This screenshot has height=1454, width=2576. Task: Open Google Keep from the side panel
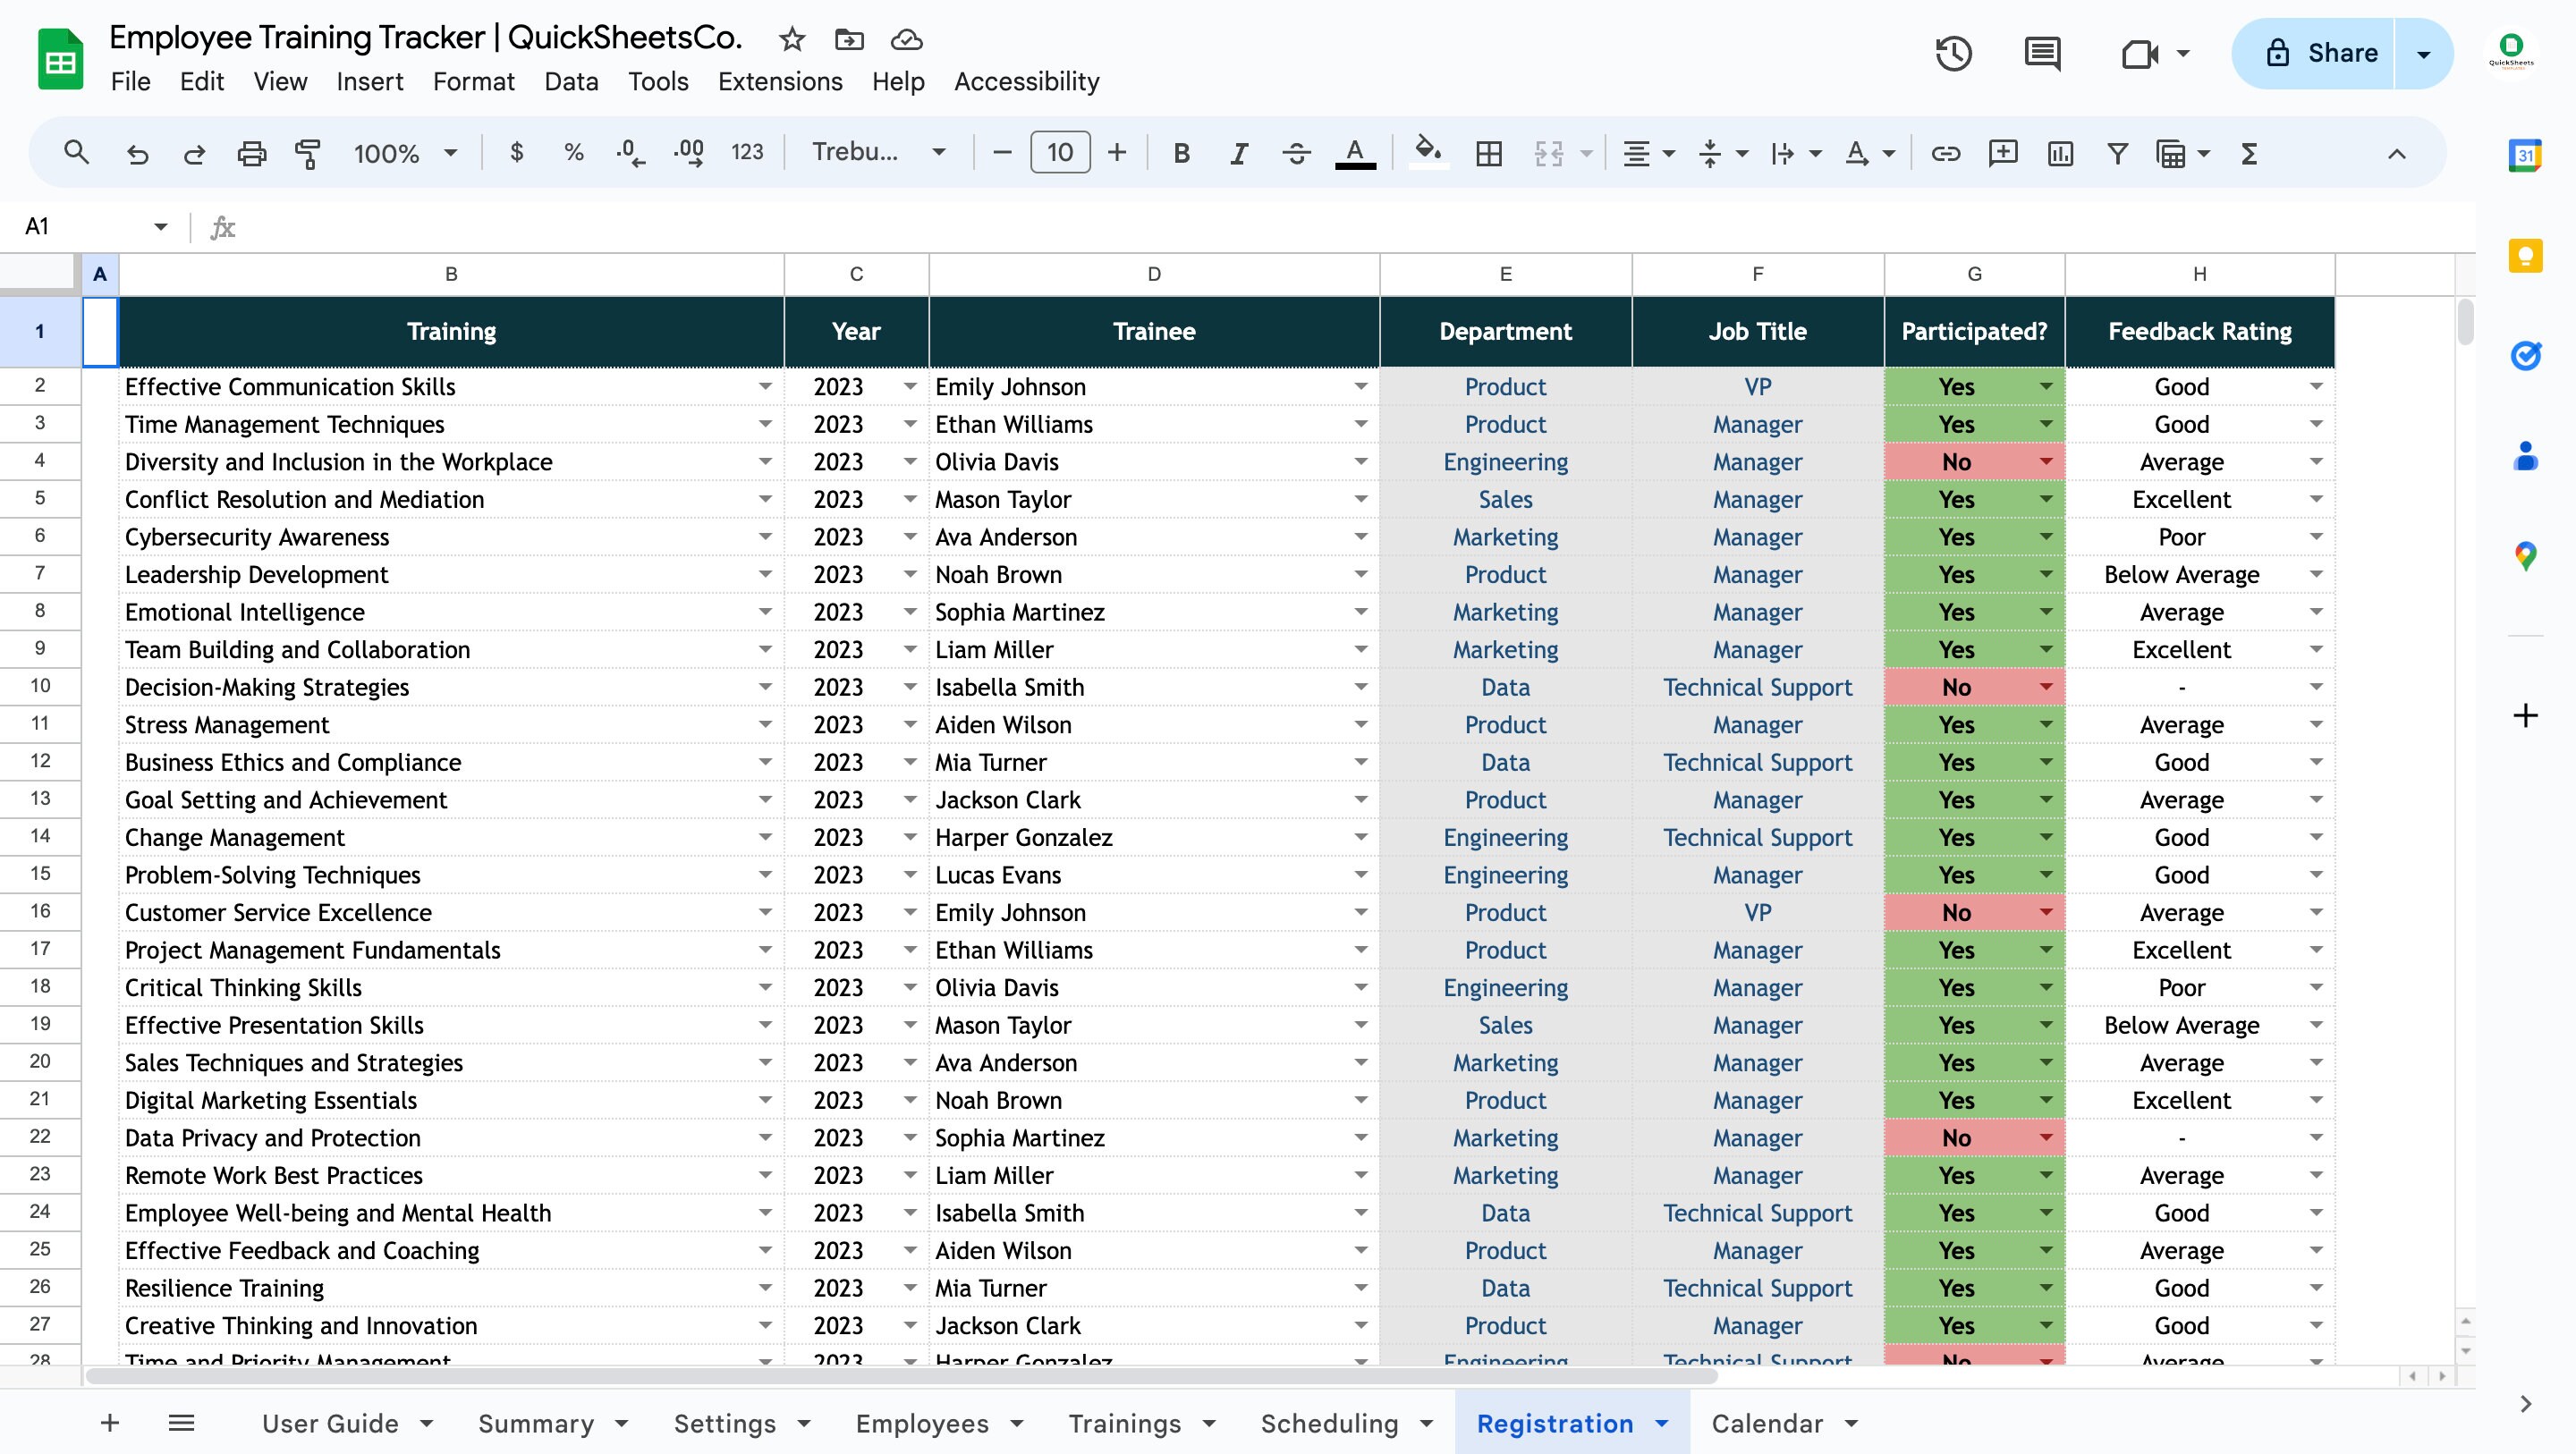click(x=2525, y=256)
